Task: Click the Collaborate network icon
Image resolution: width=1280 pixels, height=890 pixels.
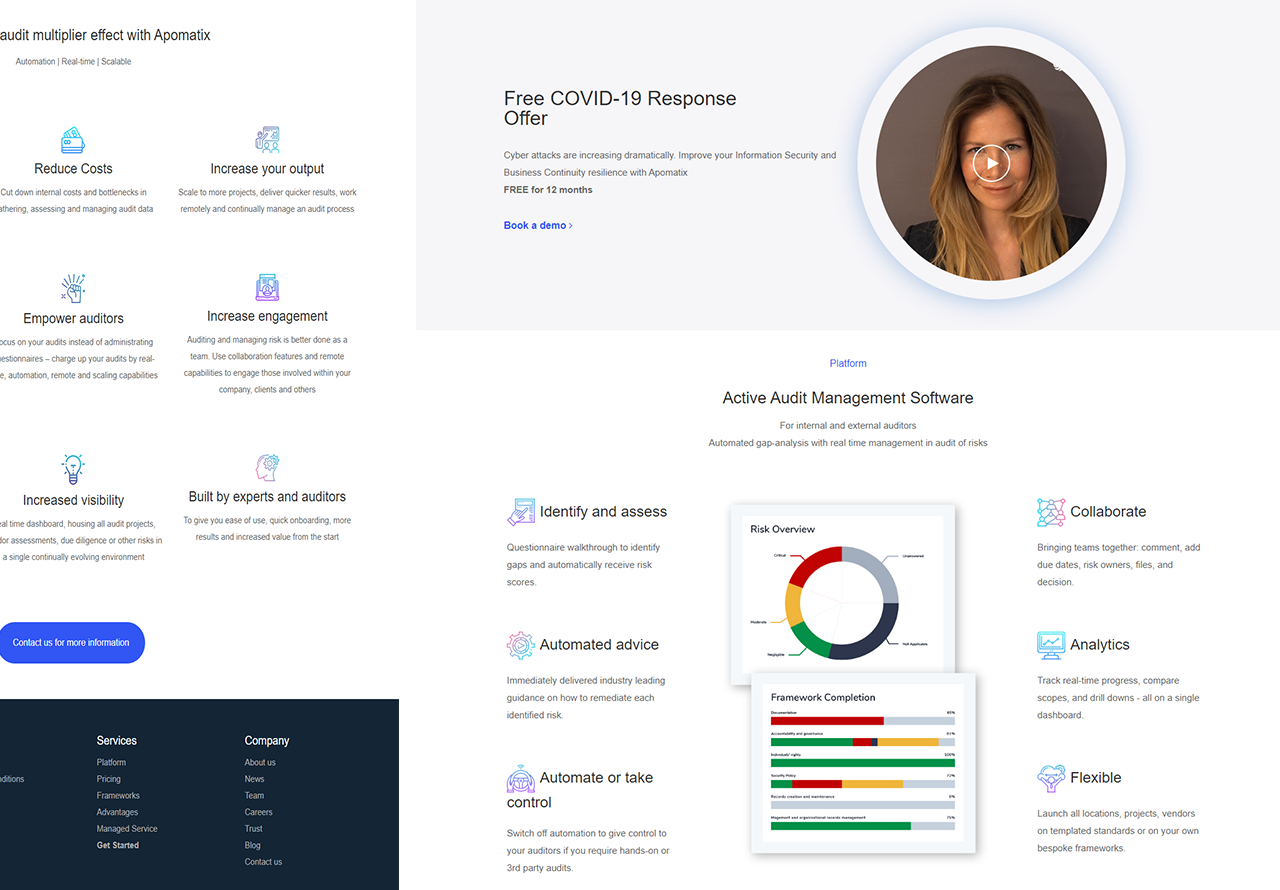Action: click(1051, 512)
